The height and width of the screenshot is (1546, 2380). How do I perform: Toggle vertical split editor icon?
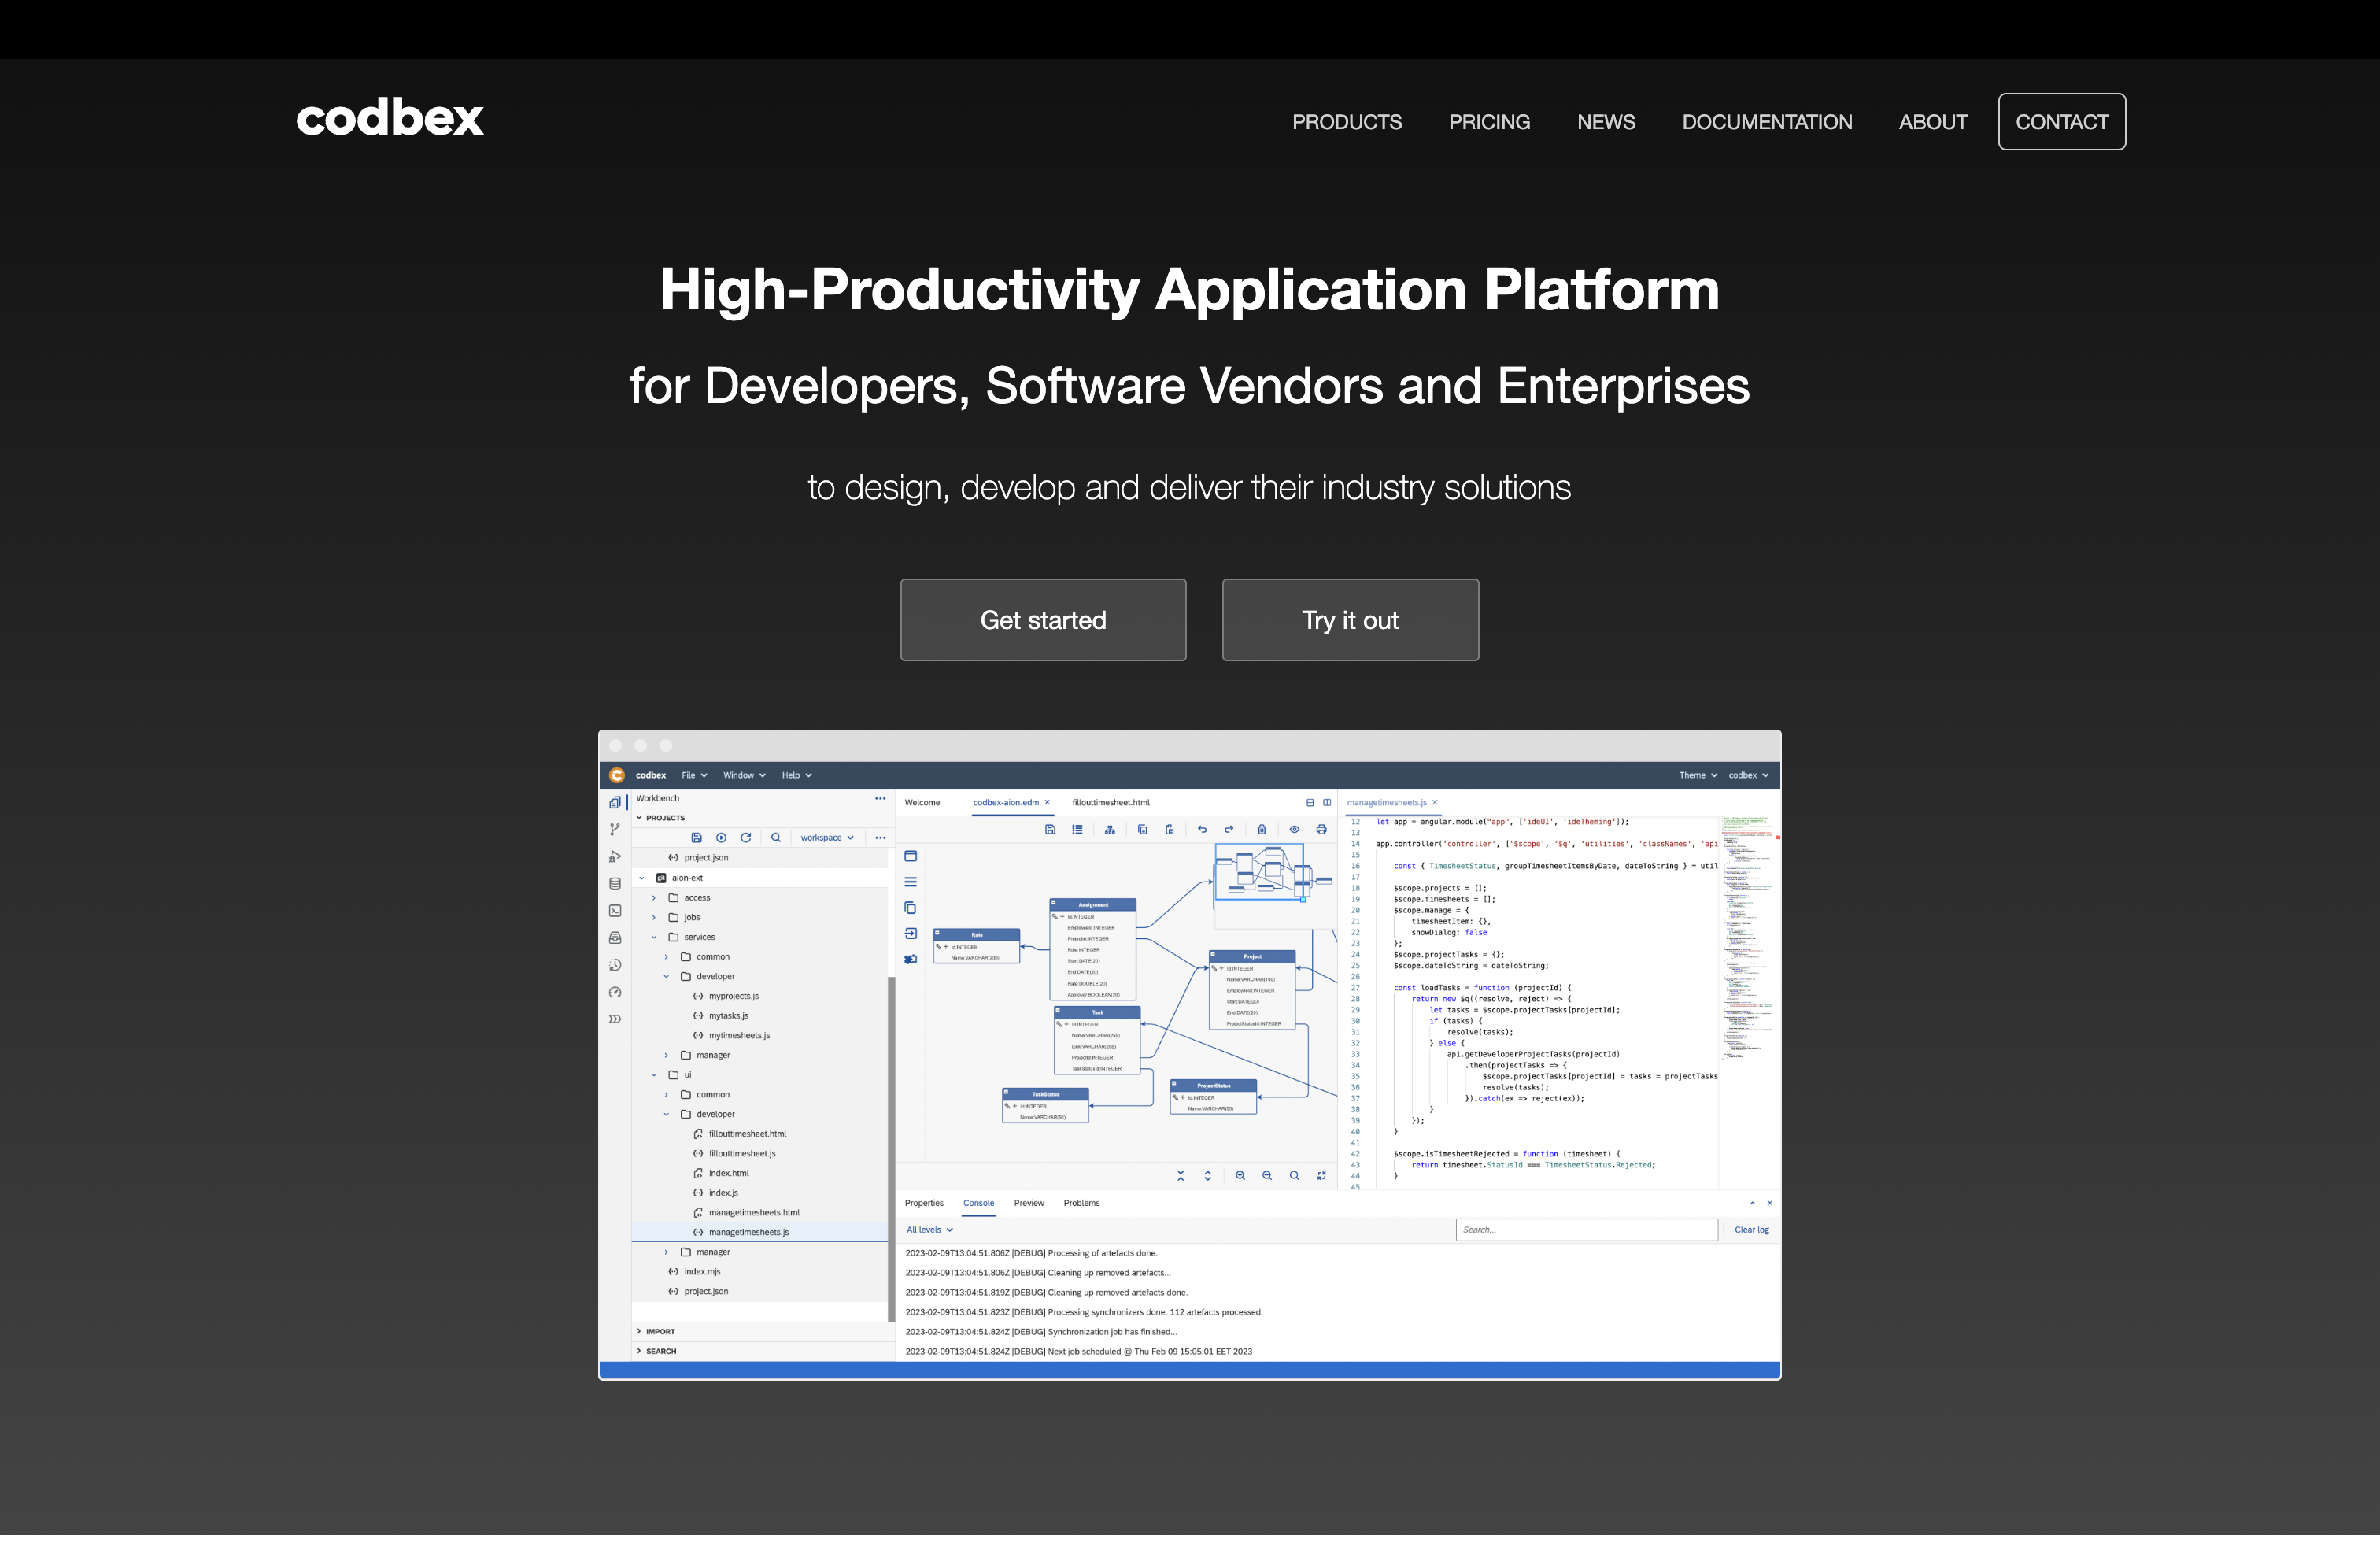pyautogui.click(x=1327, y=803)
